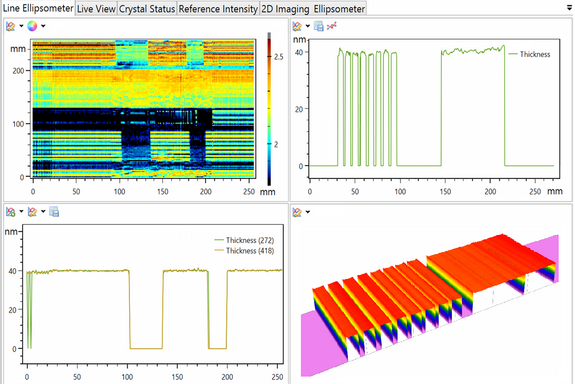This screenshot has height=384, width=575.
Task: Expand dropdown next to color wheel icon
Action: click(43, 26)
